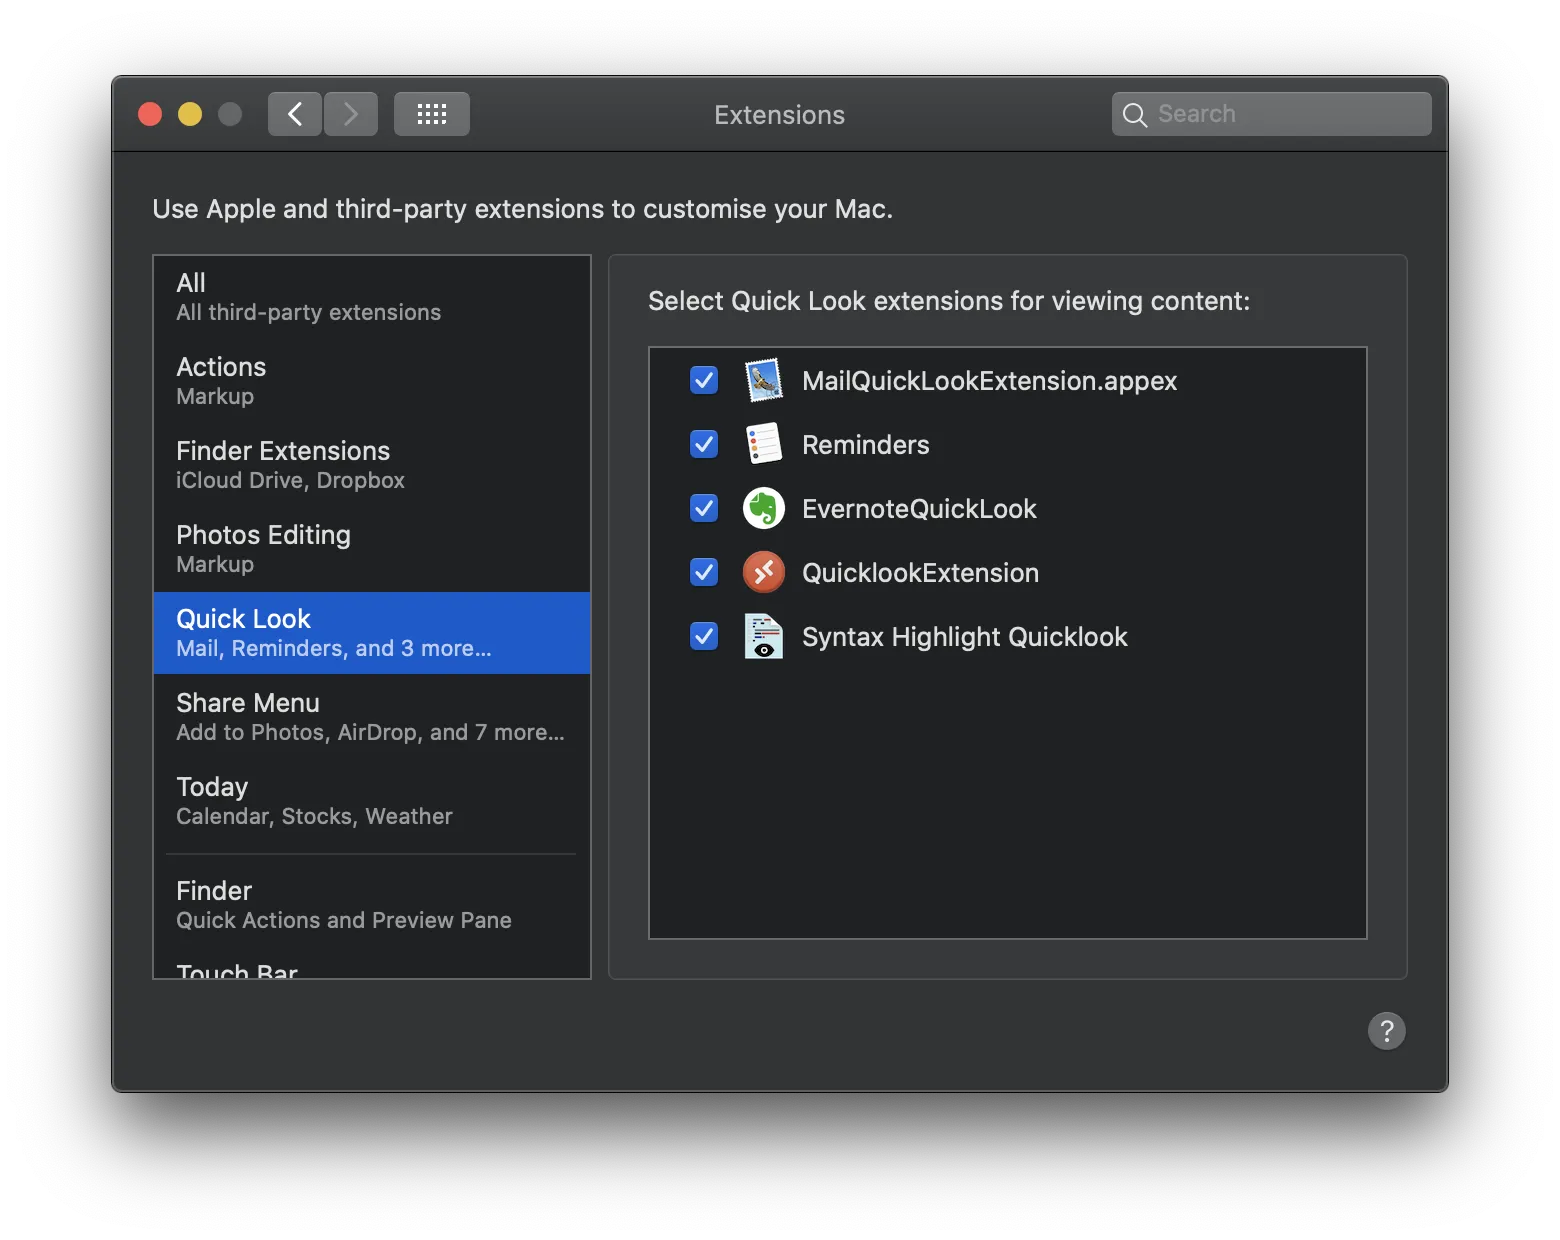Open help via the question mark icon
1560x1240 pixels.
point(1386,1031)
